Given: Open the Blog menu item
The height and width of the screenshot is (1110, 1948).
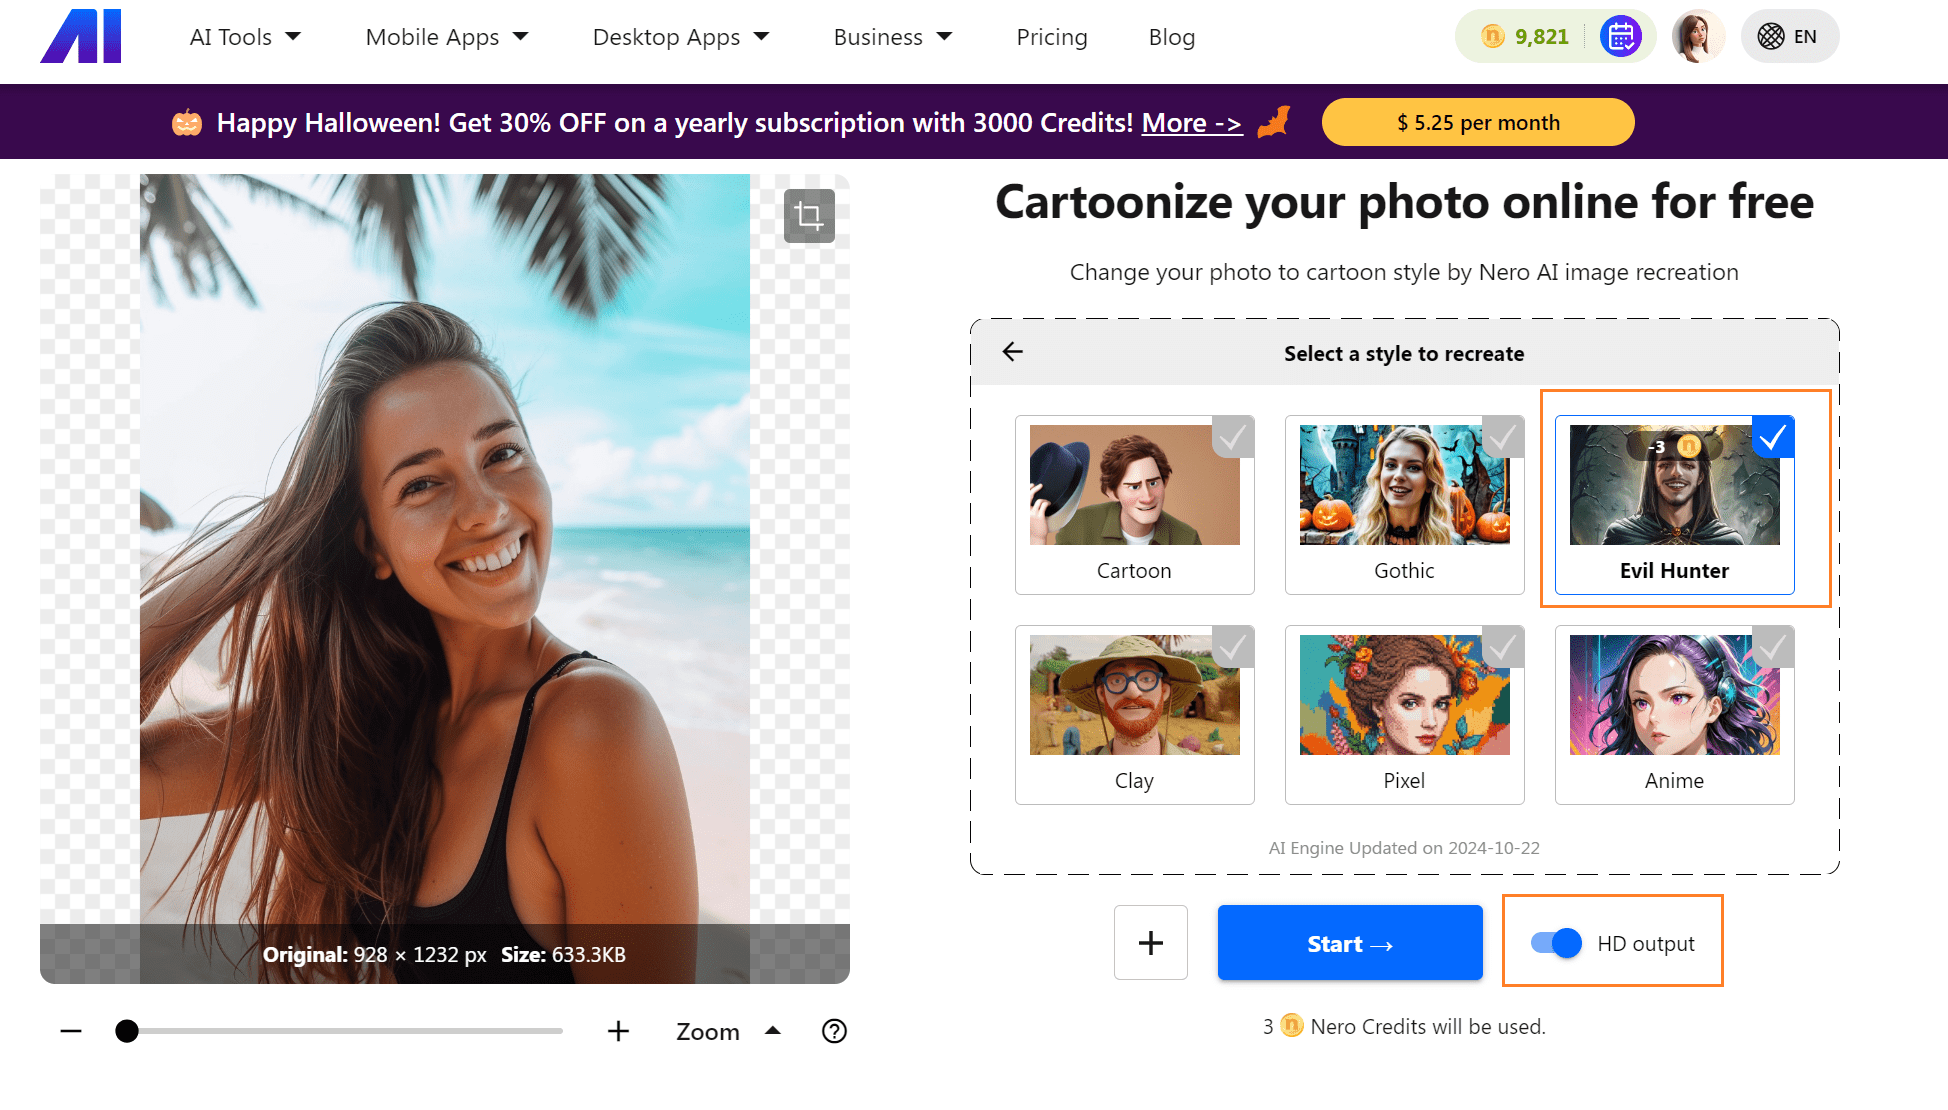Looking at the screenshot, I should coord(1170,37).
